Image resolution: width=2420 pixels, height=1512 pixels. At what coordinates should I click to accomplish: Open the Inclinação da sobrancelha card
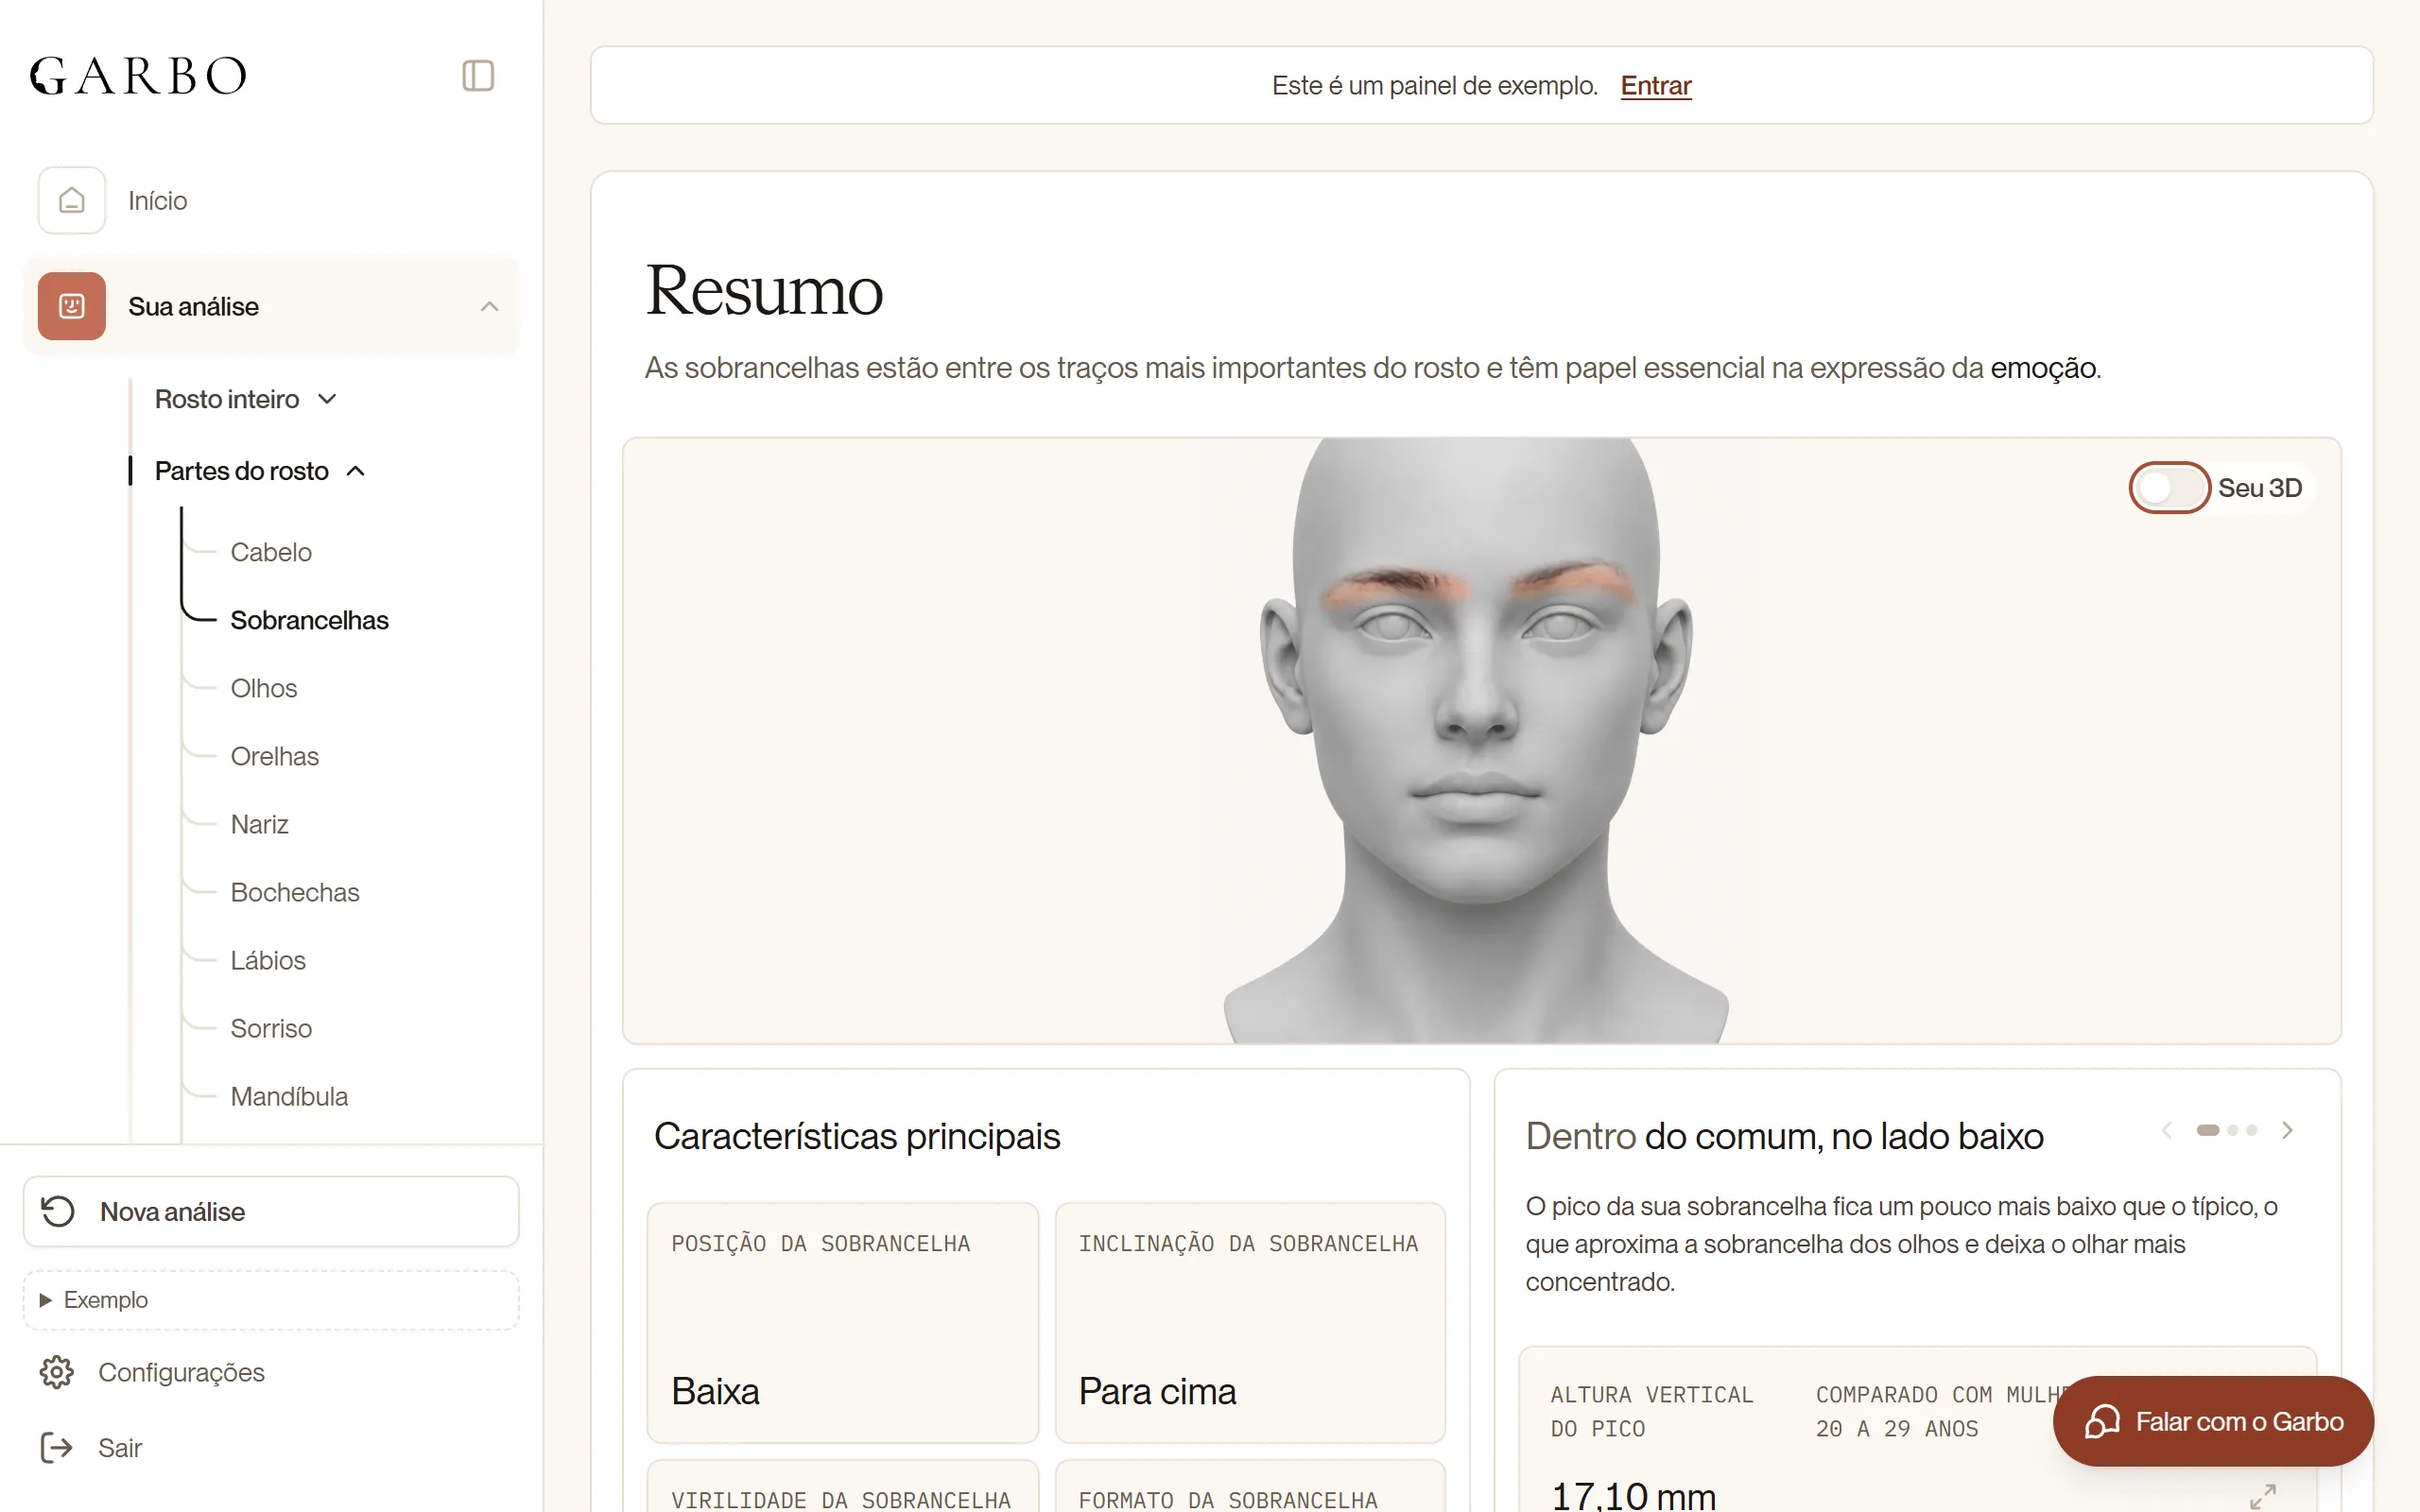point(1250,1322)
